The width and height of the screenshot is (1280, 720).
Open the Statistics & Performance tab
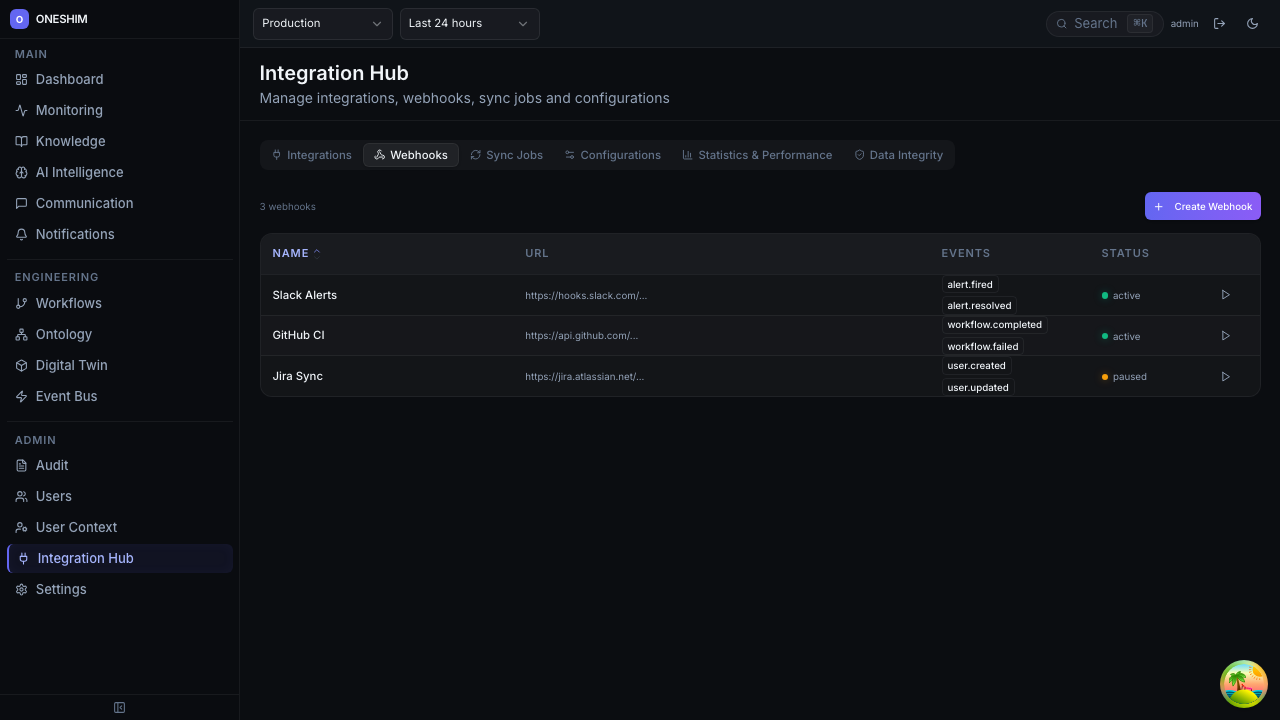(x=757, y=155)
